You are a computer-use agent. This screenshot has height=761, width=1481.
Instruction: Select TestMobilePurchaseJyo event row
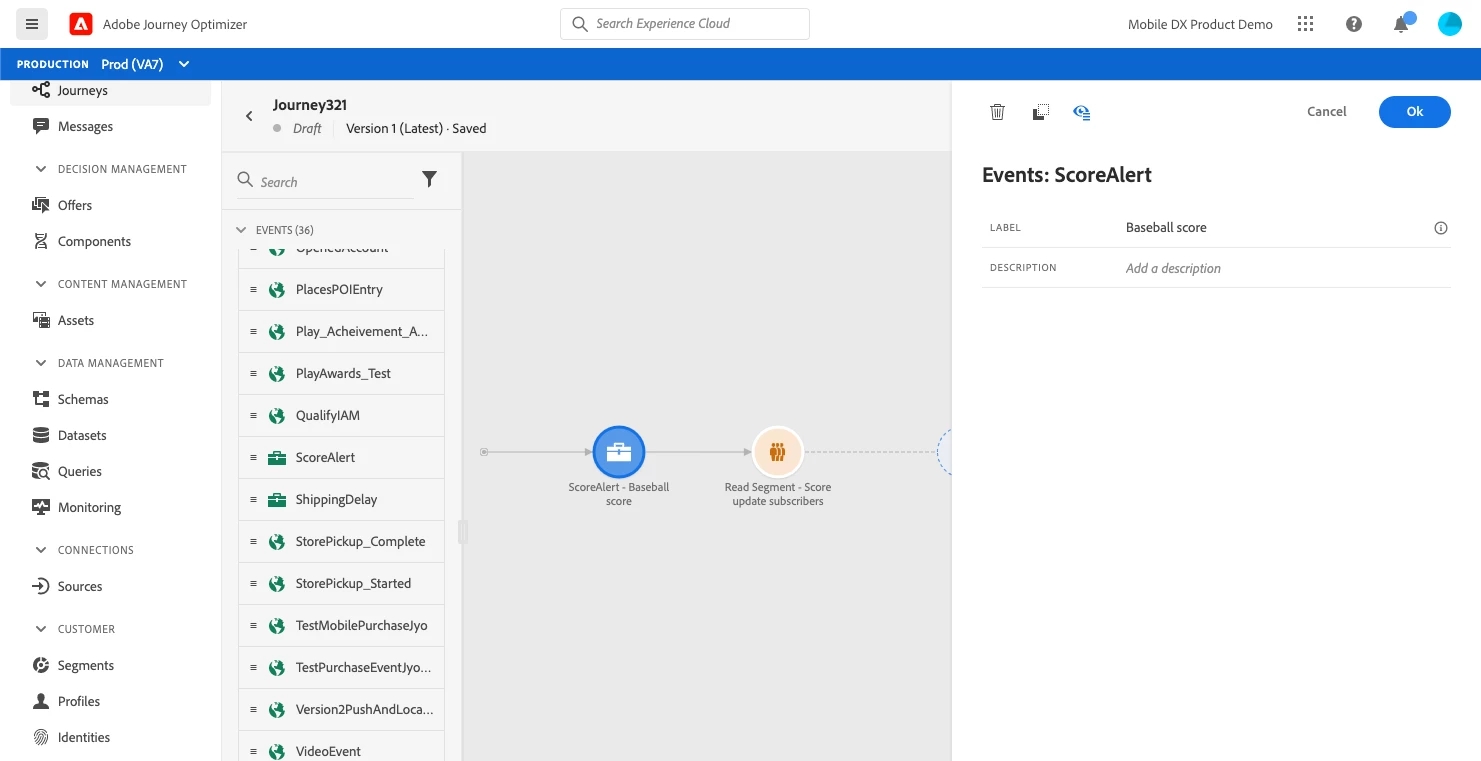click(x=341, y=626)
